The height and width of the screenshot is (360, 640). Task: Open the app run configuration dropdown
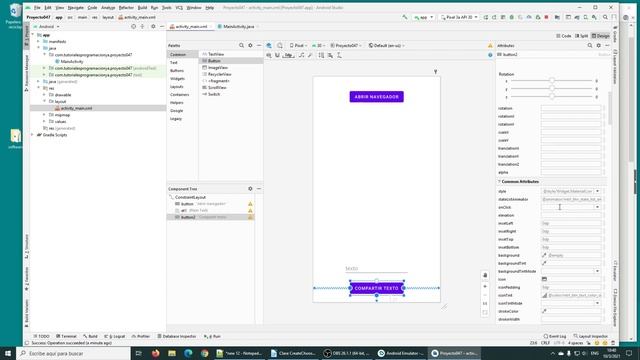[x=424, y=17]
